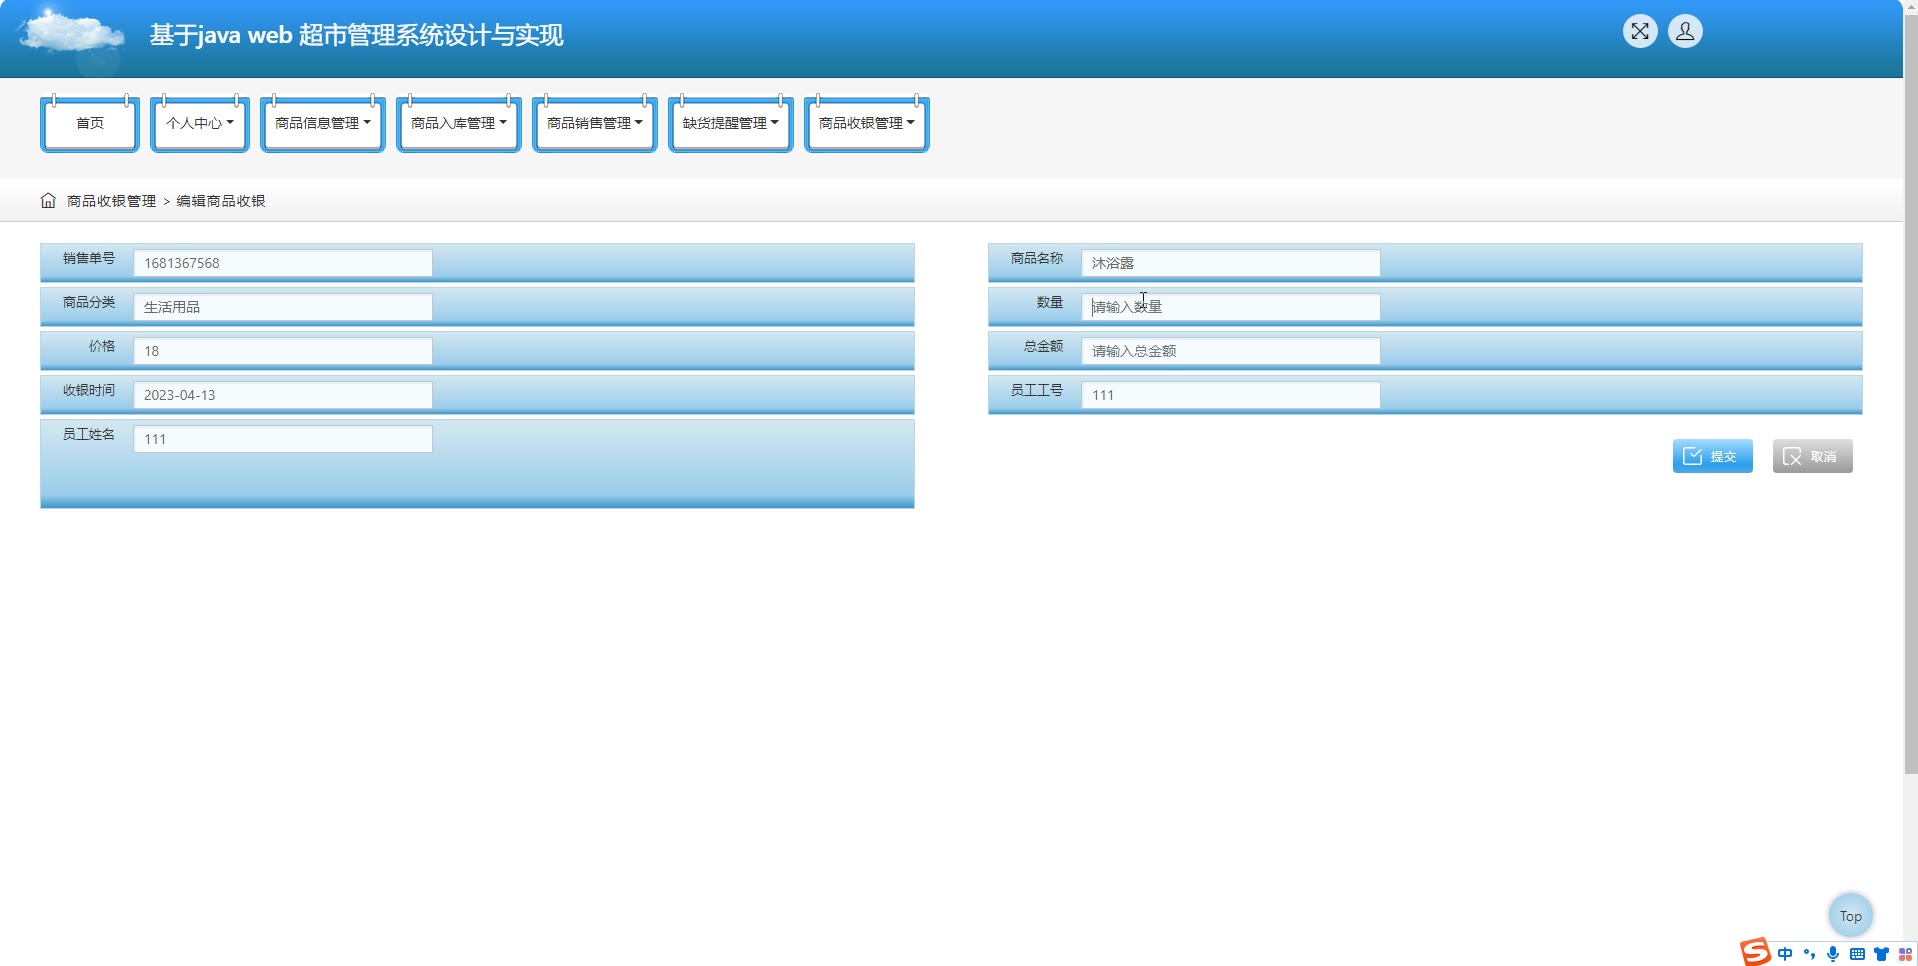Focus the 价格 input field
The image size is (1918, 966).
tap(283, 351)
